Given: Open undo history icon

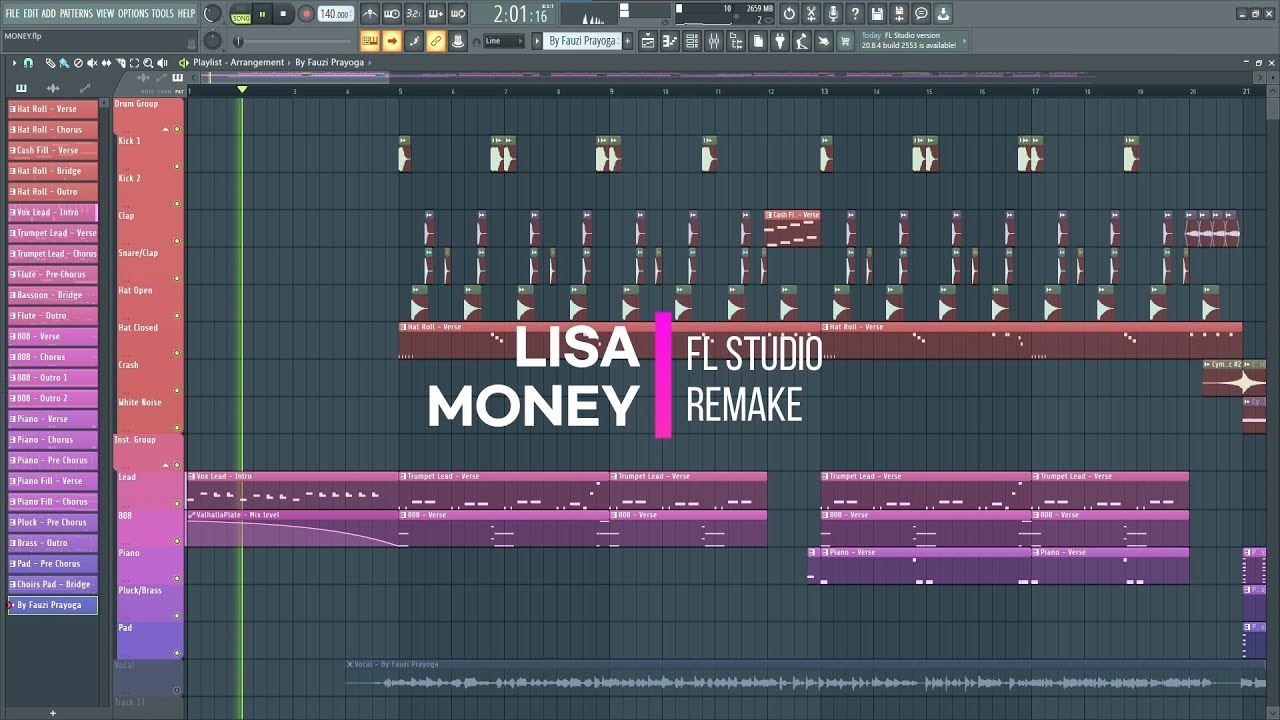Looking at the screenshot, I should [x=789, y=14].
